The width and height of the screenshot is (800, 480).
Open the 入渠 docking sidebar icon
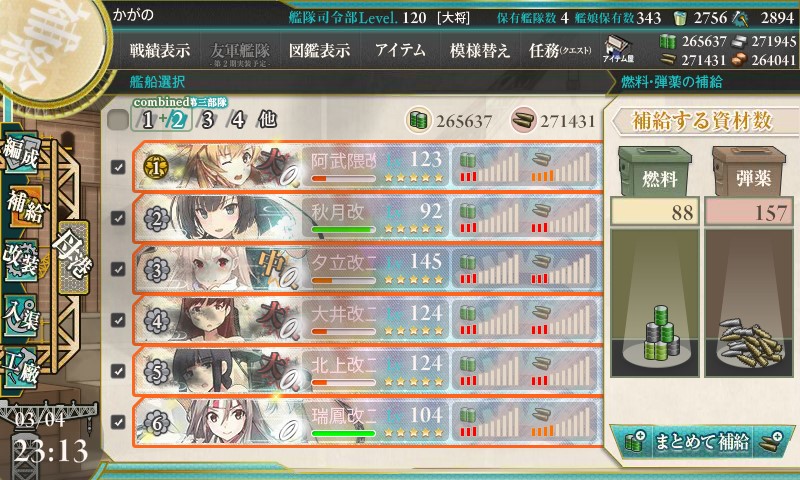[x=20, y=316]
